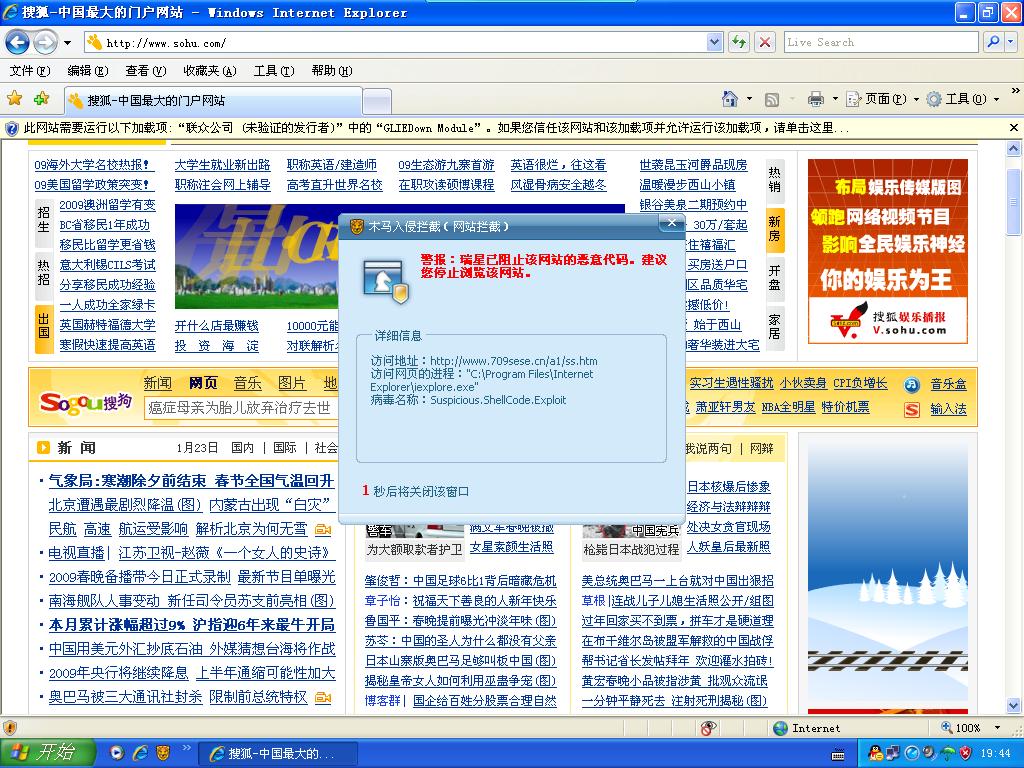Close the 木马入侵拦截 popup window
The image size is (1024, 768).
(671, 223)
